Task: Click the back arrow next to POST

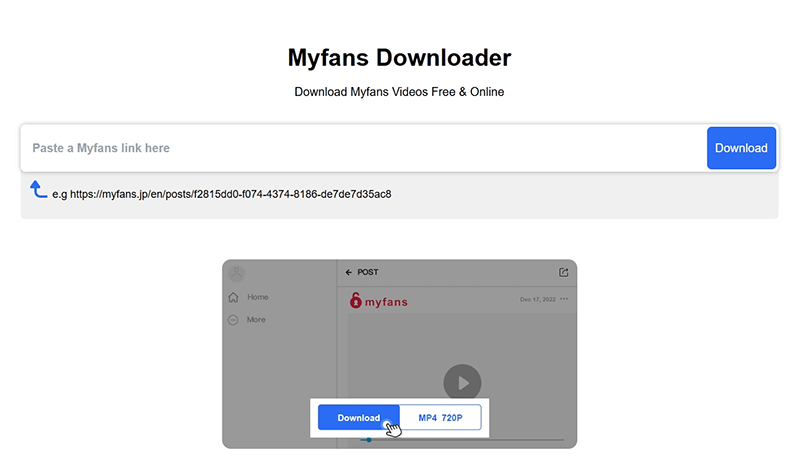Action: 348,273
